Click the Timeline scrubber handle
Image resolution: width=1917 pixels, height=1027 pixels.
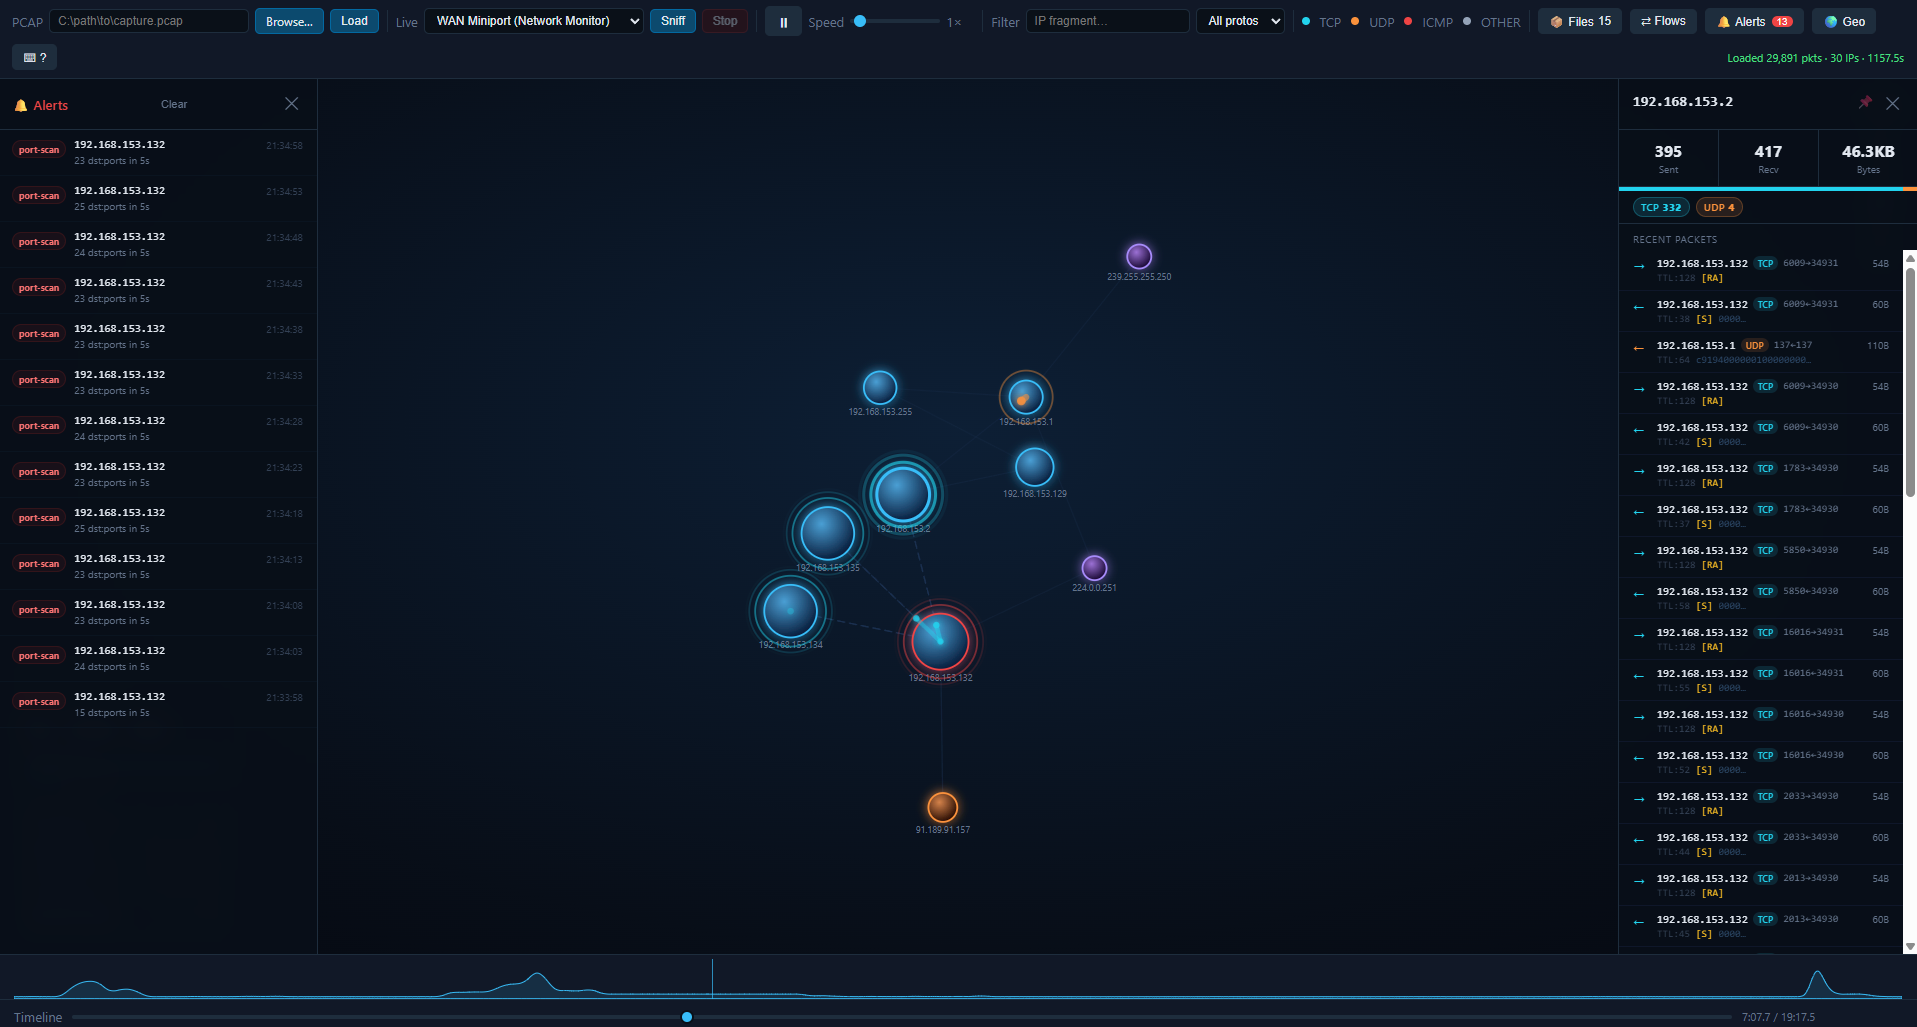tap(687, 1017)
